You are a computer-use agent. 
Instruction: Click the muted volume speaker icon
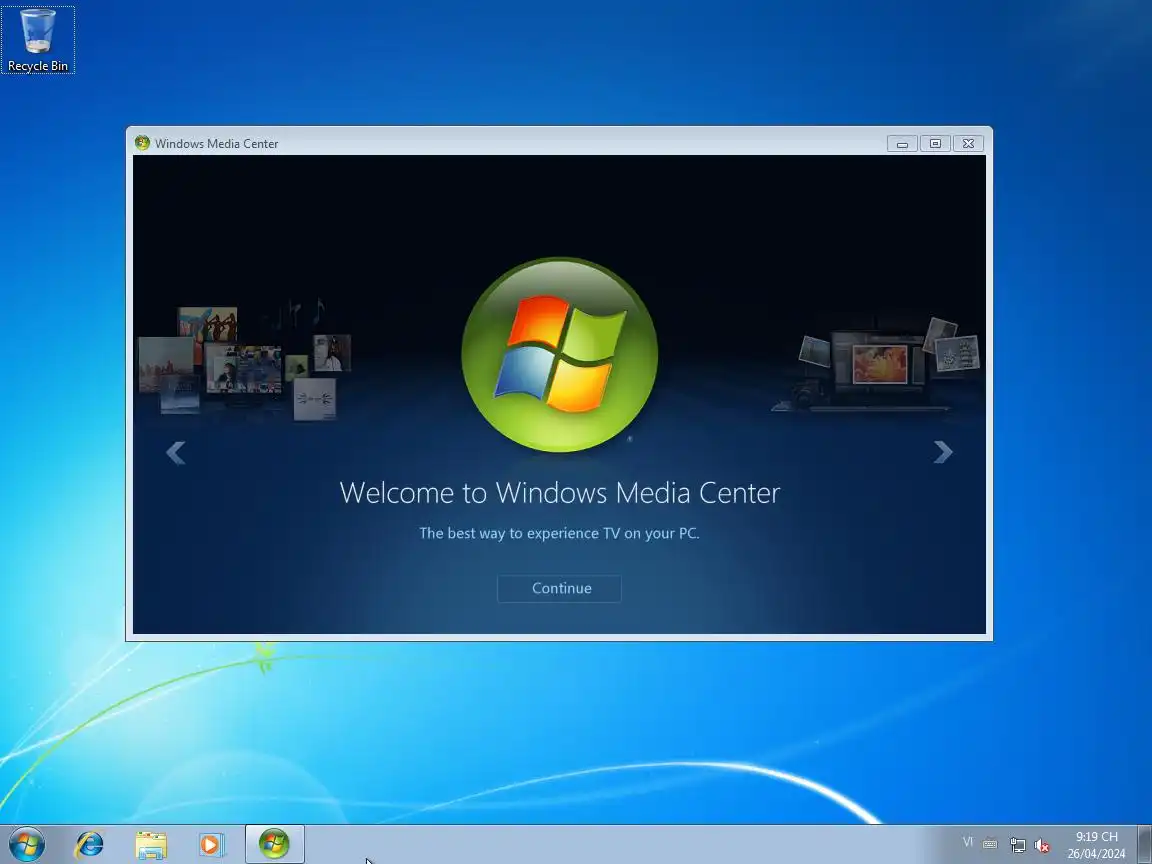(x=1041, y=846)
